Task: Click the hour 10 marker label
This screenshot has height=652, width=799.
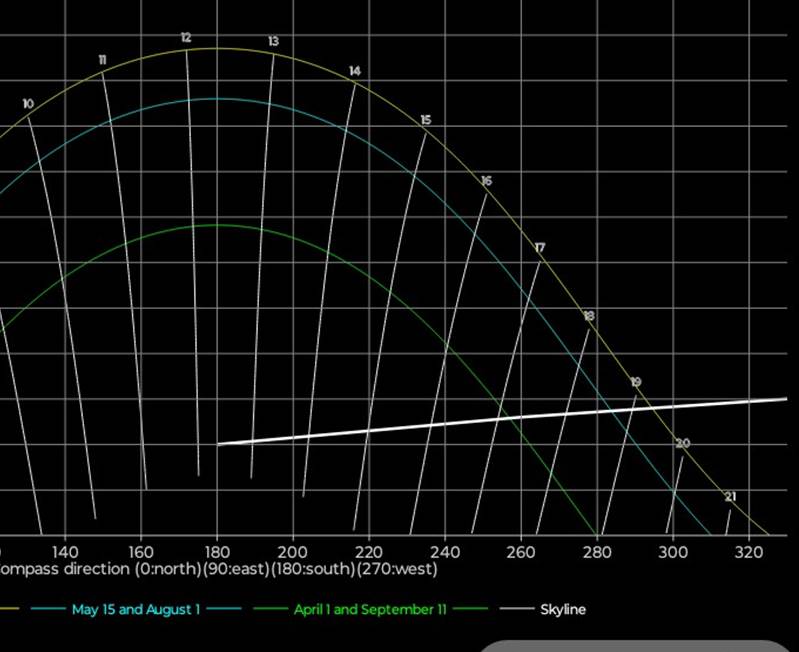Action: [28, 104]
